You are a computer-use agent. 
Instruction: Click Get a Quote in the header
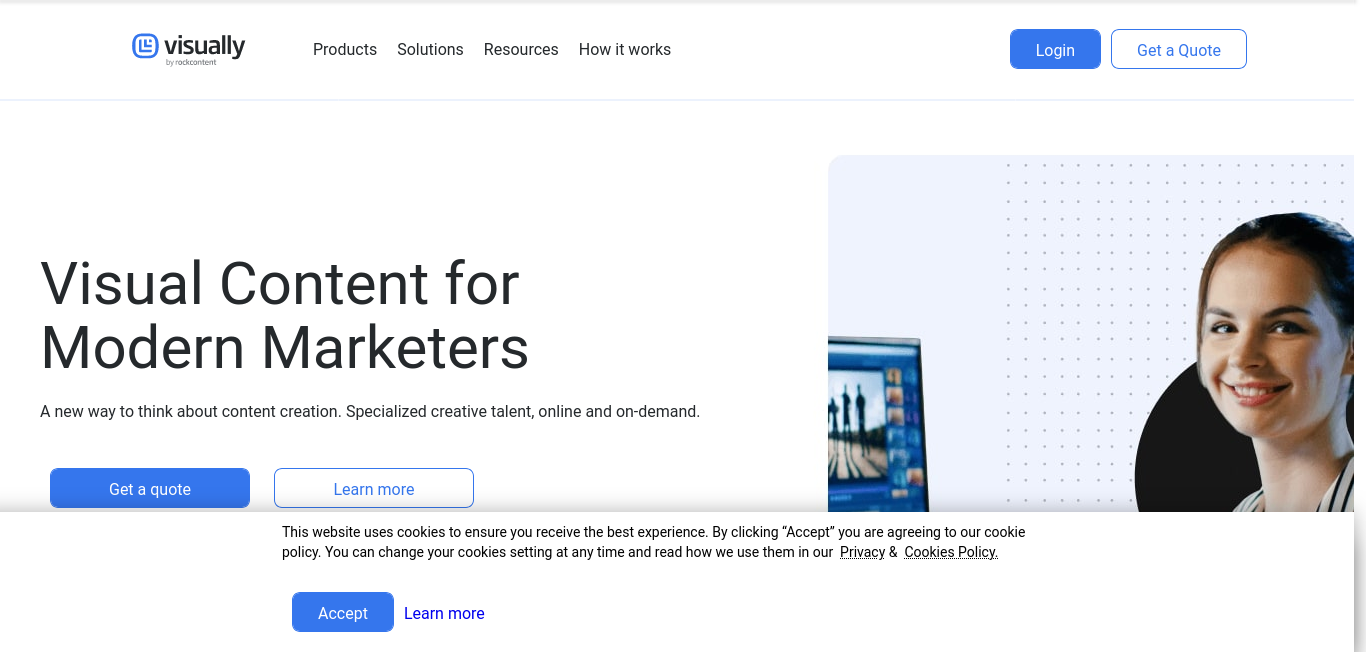point(1178,50)
